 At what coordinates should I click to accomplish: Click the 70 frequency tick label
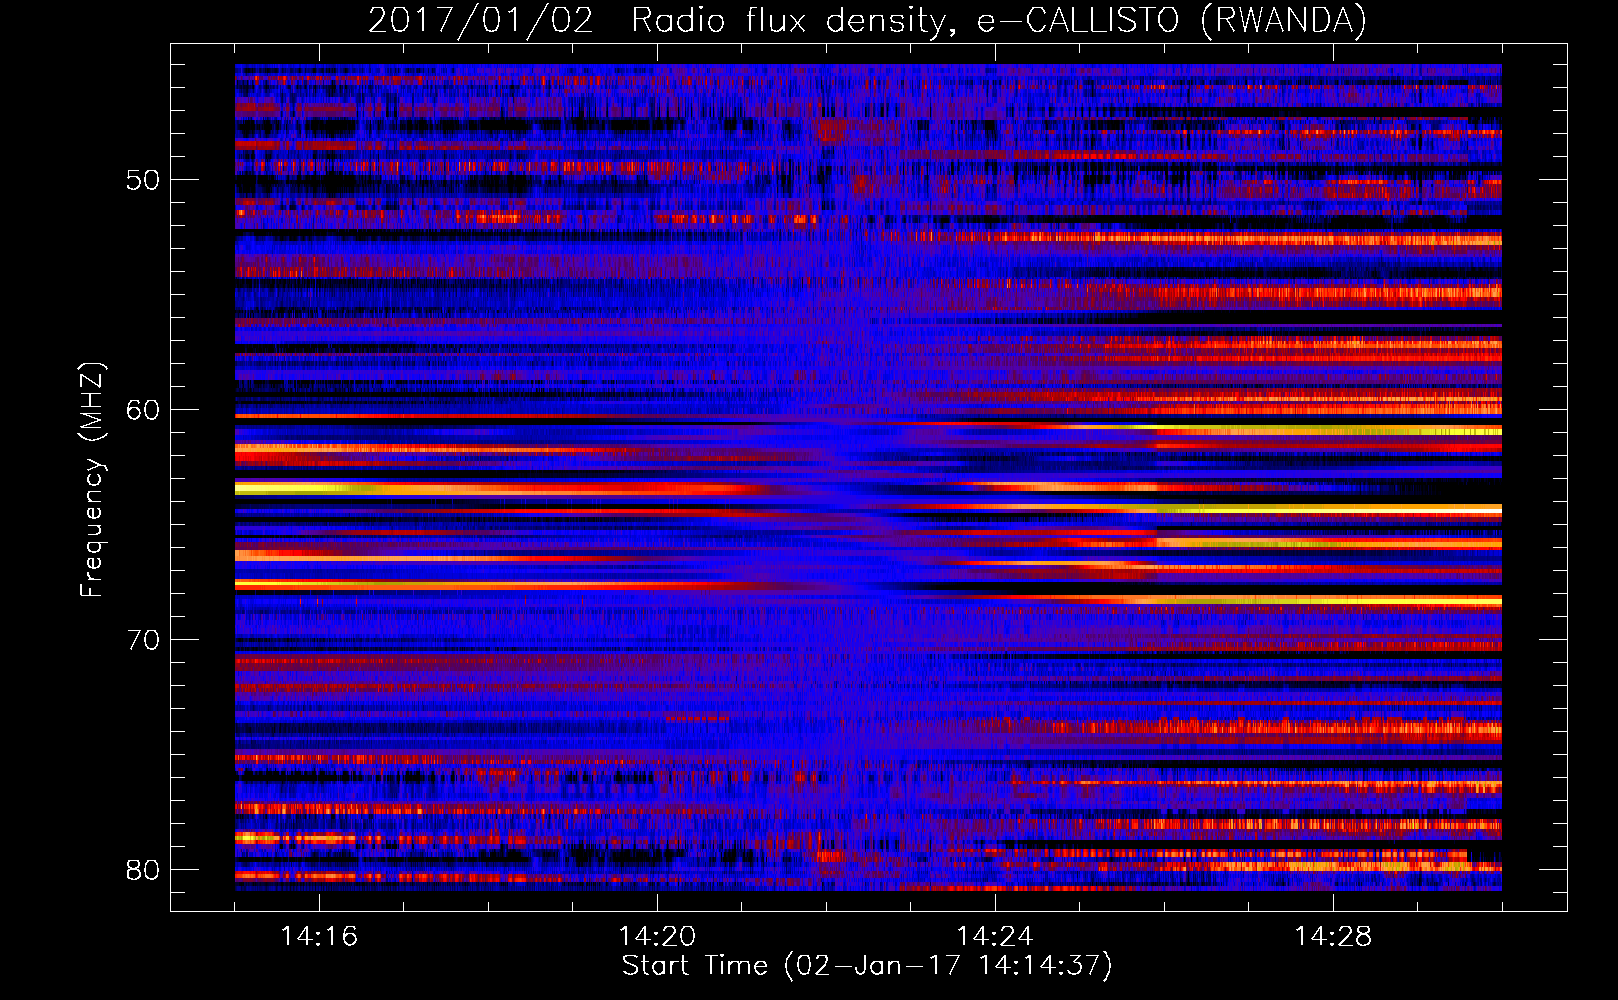pos(143,640)
